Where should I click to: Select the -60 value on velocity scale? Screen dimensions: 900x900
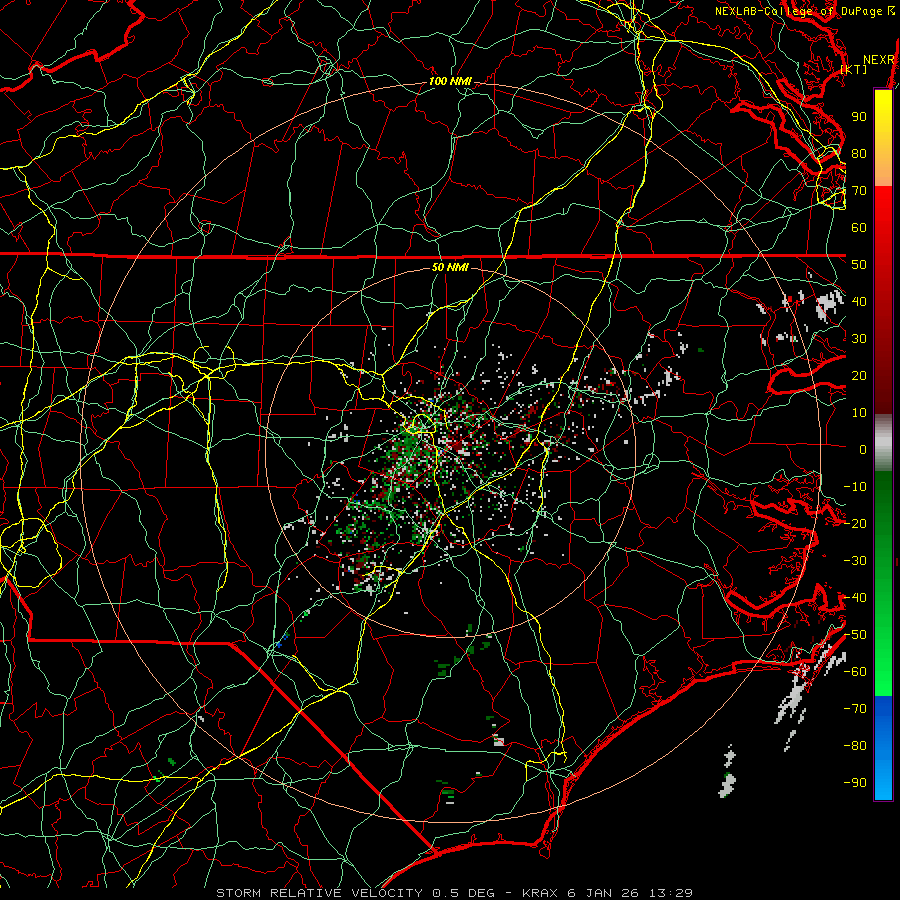tap(855, 672)
